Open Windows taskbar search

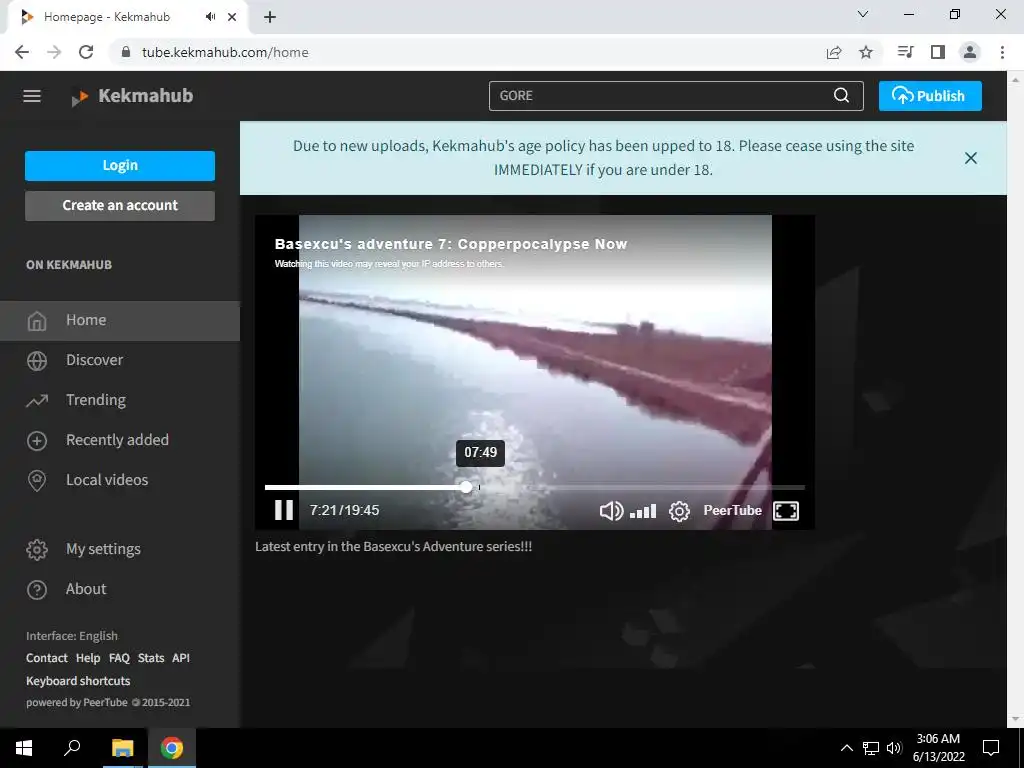coord(72,748)
